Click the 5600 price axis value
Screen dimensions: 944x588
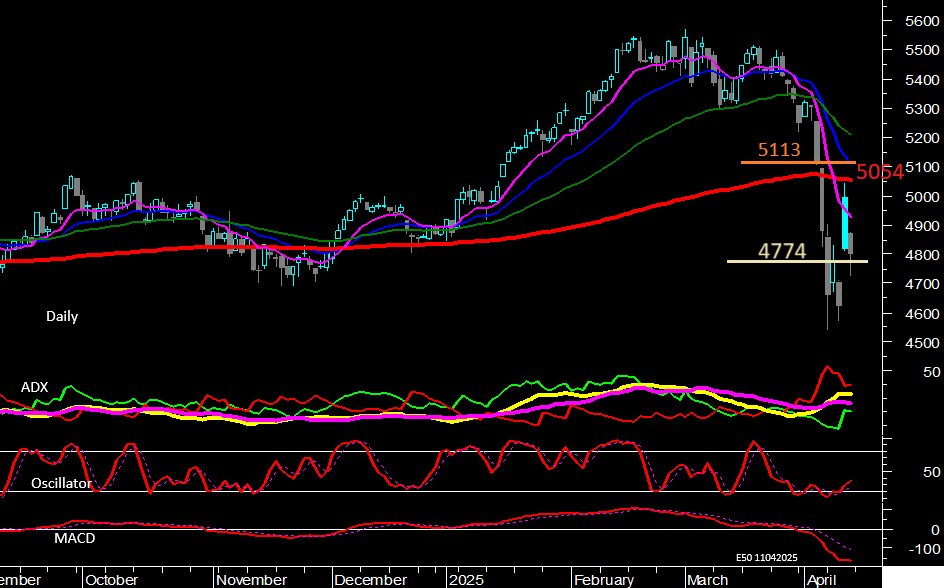(922, 21)
